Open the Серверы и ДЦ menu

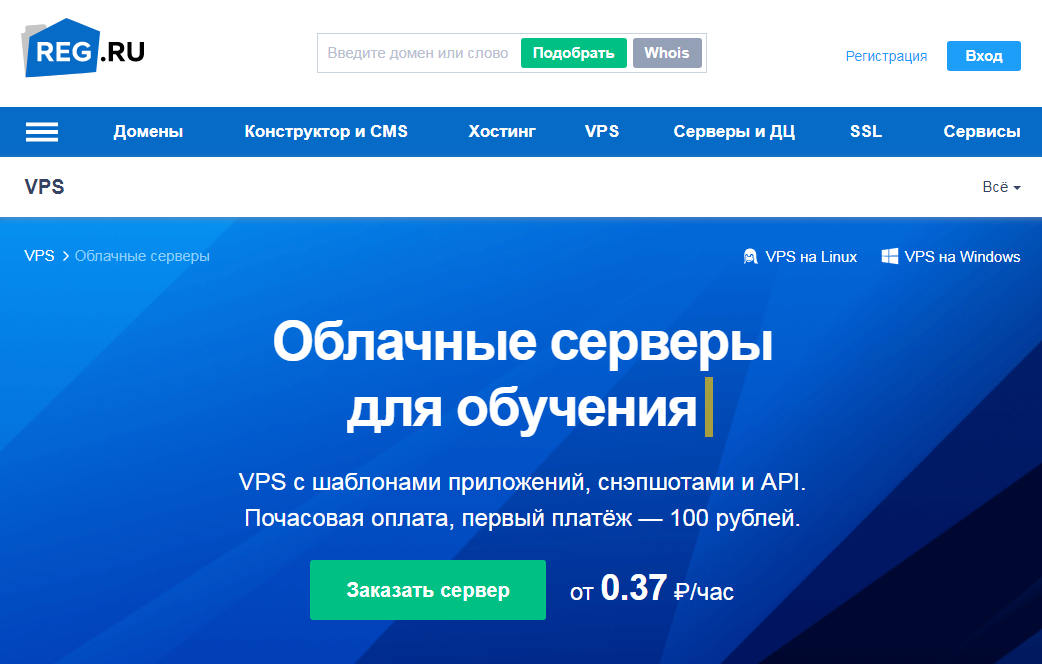[x=734, y=132]
